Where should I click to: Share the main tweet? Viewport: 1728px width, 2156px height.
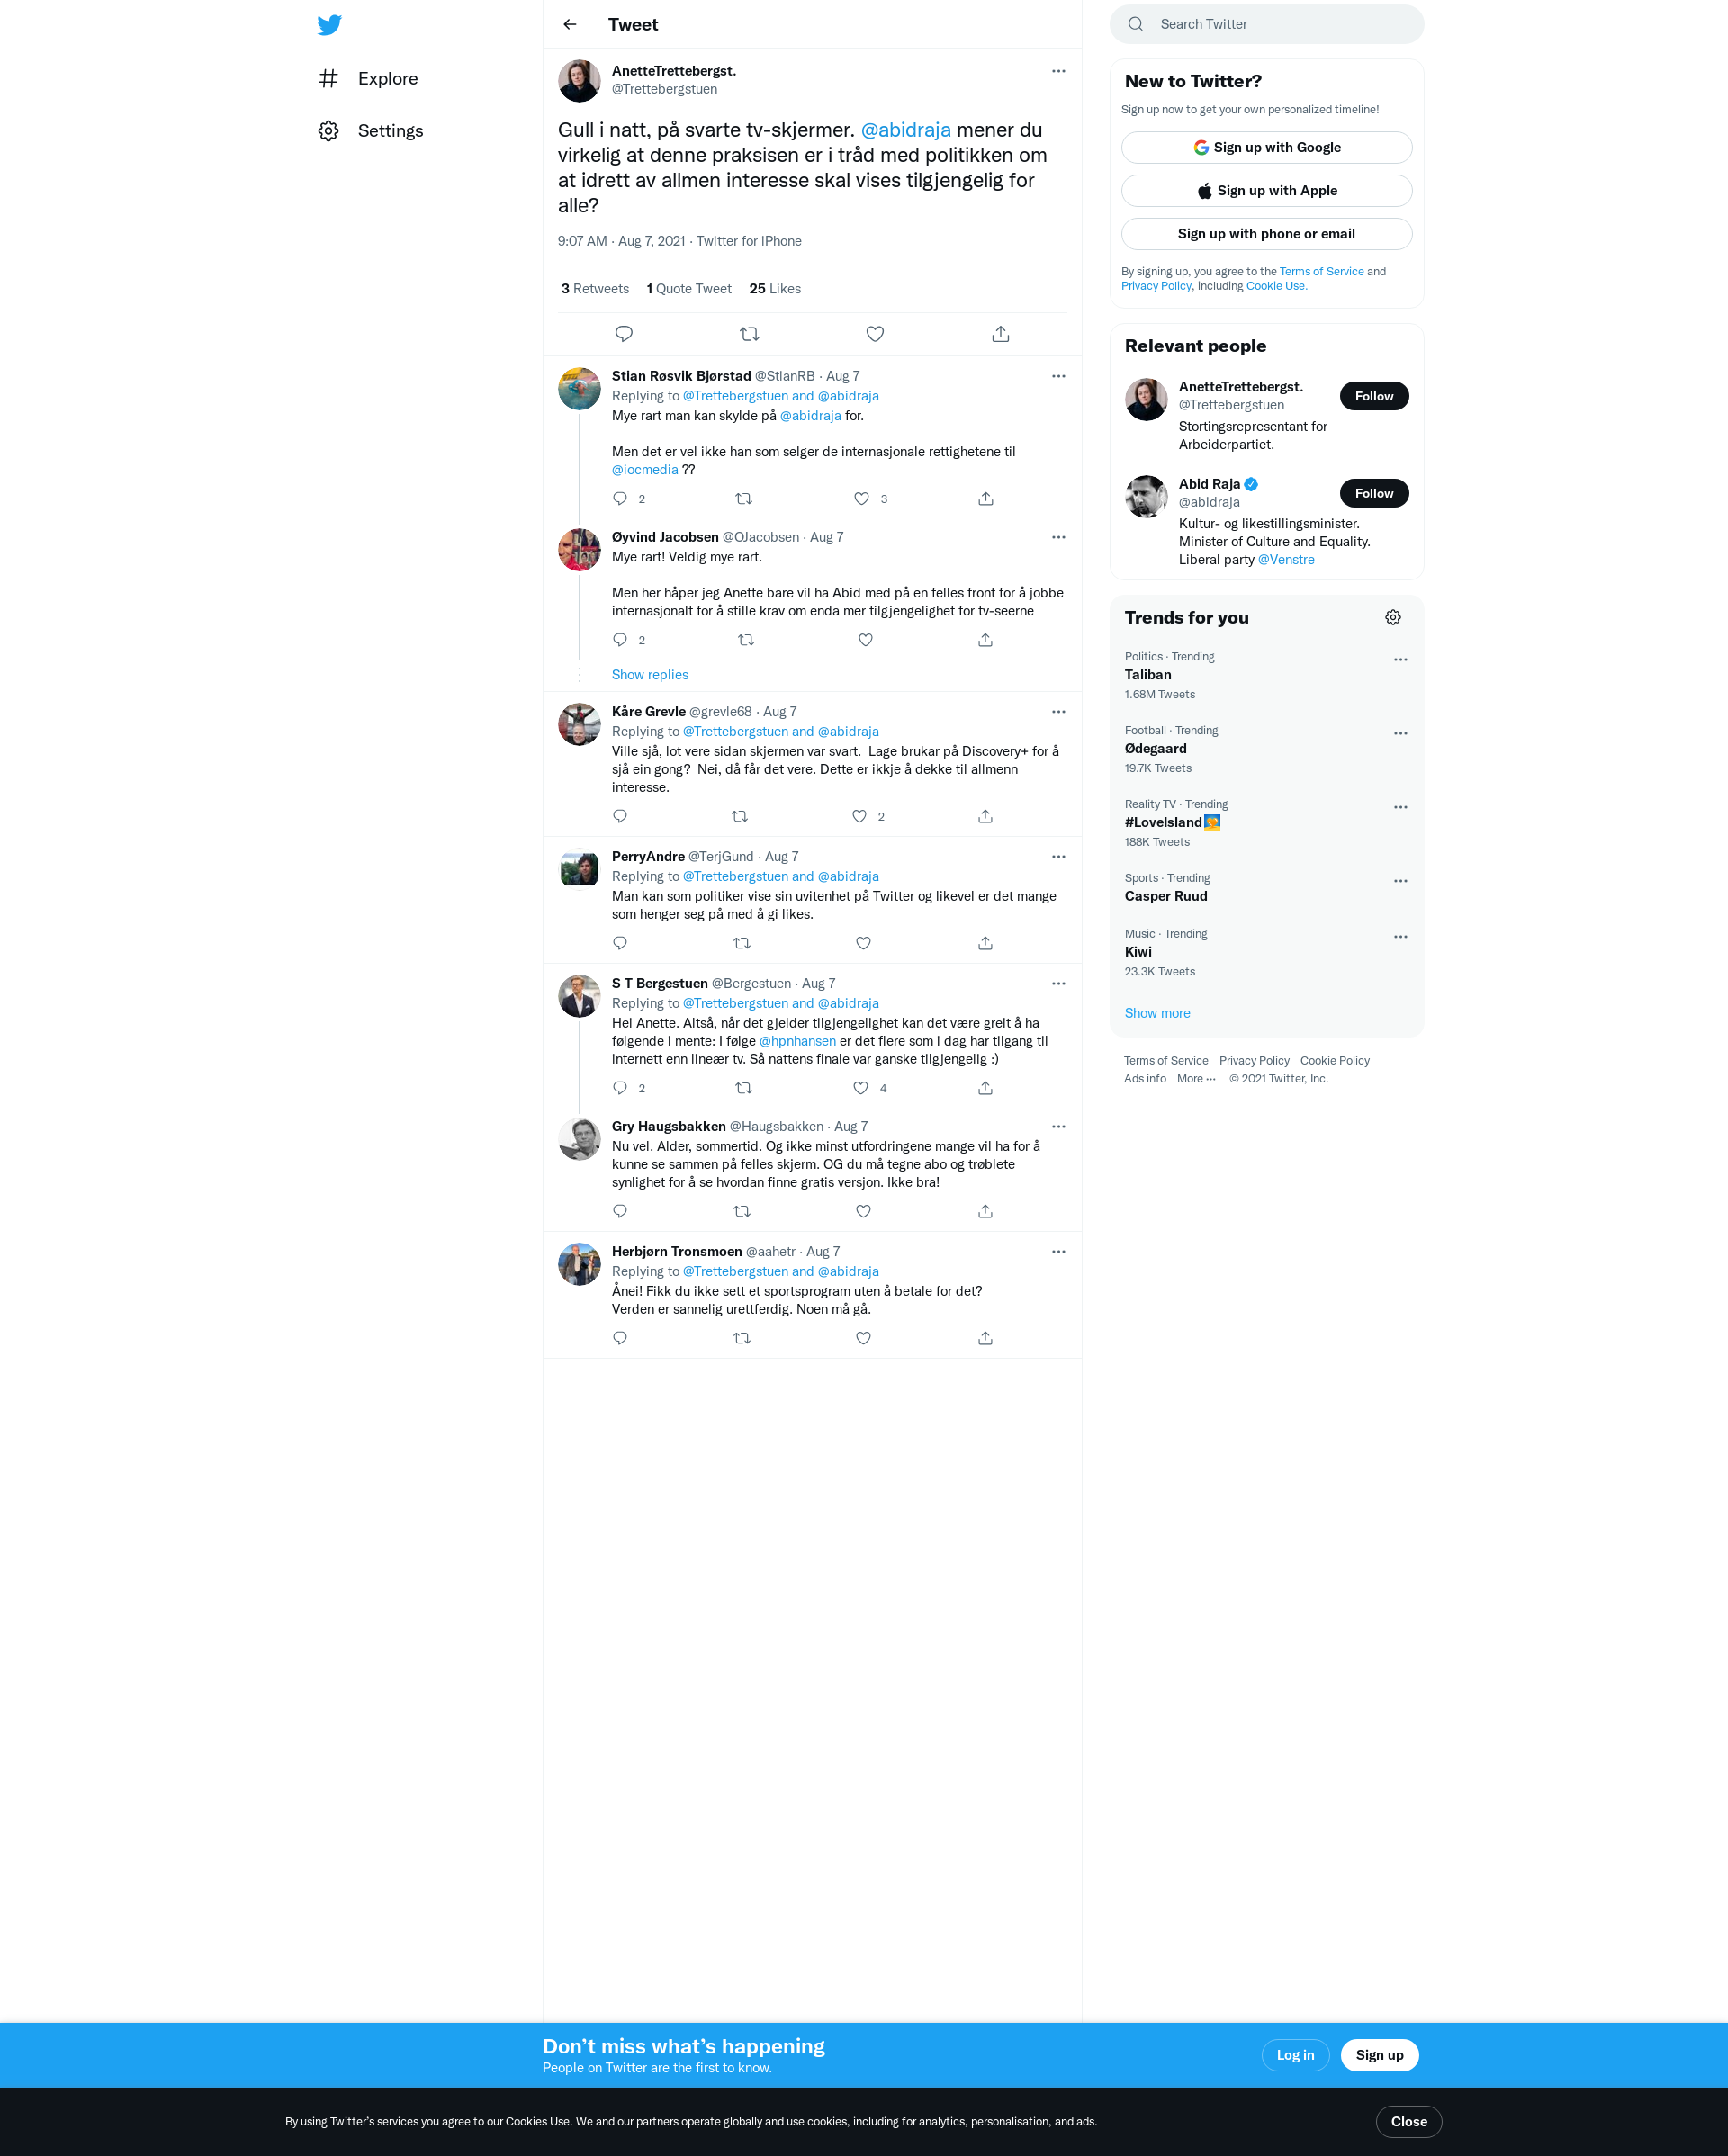click(x=1001, y=334)
